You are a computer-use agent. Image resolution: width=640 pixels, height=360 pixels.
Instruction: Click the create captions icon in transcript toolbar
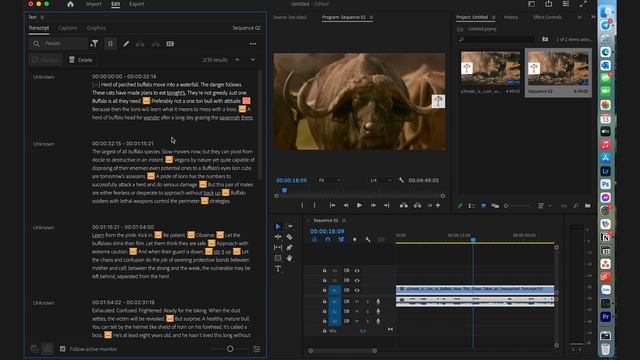pos(170,44)
